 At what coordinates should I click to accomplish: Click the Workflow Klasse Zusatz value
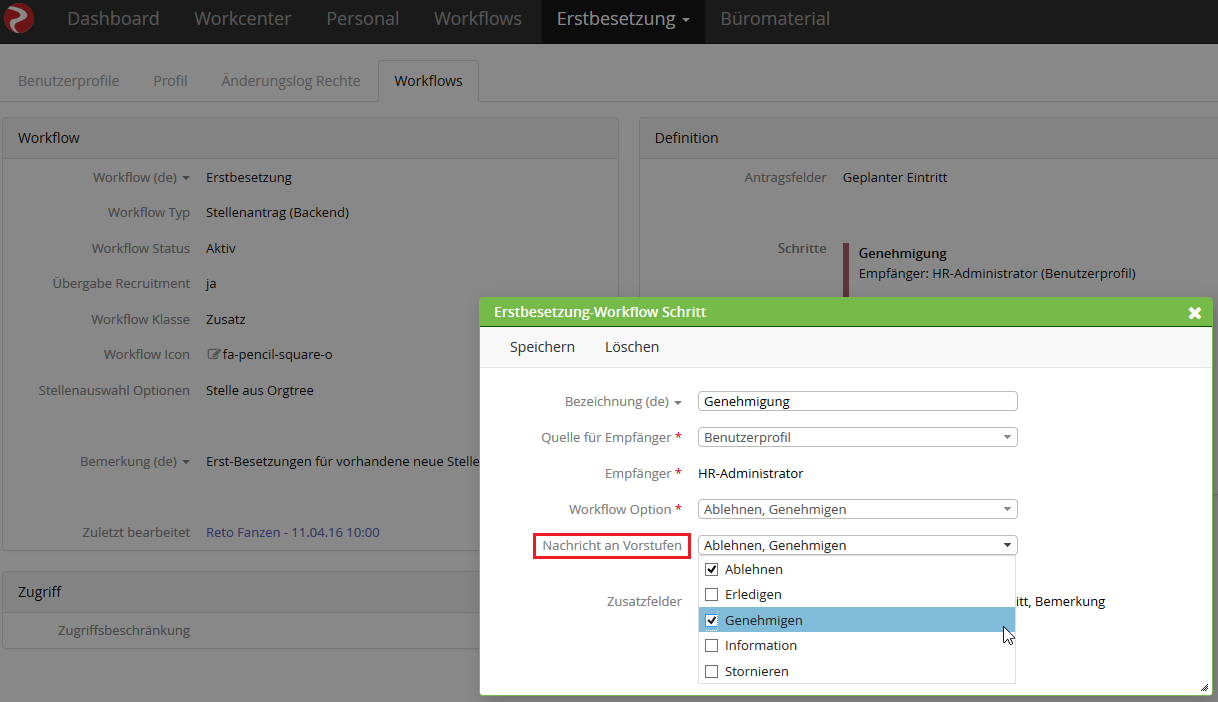tap(226, 320)
